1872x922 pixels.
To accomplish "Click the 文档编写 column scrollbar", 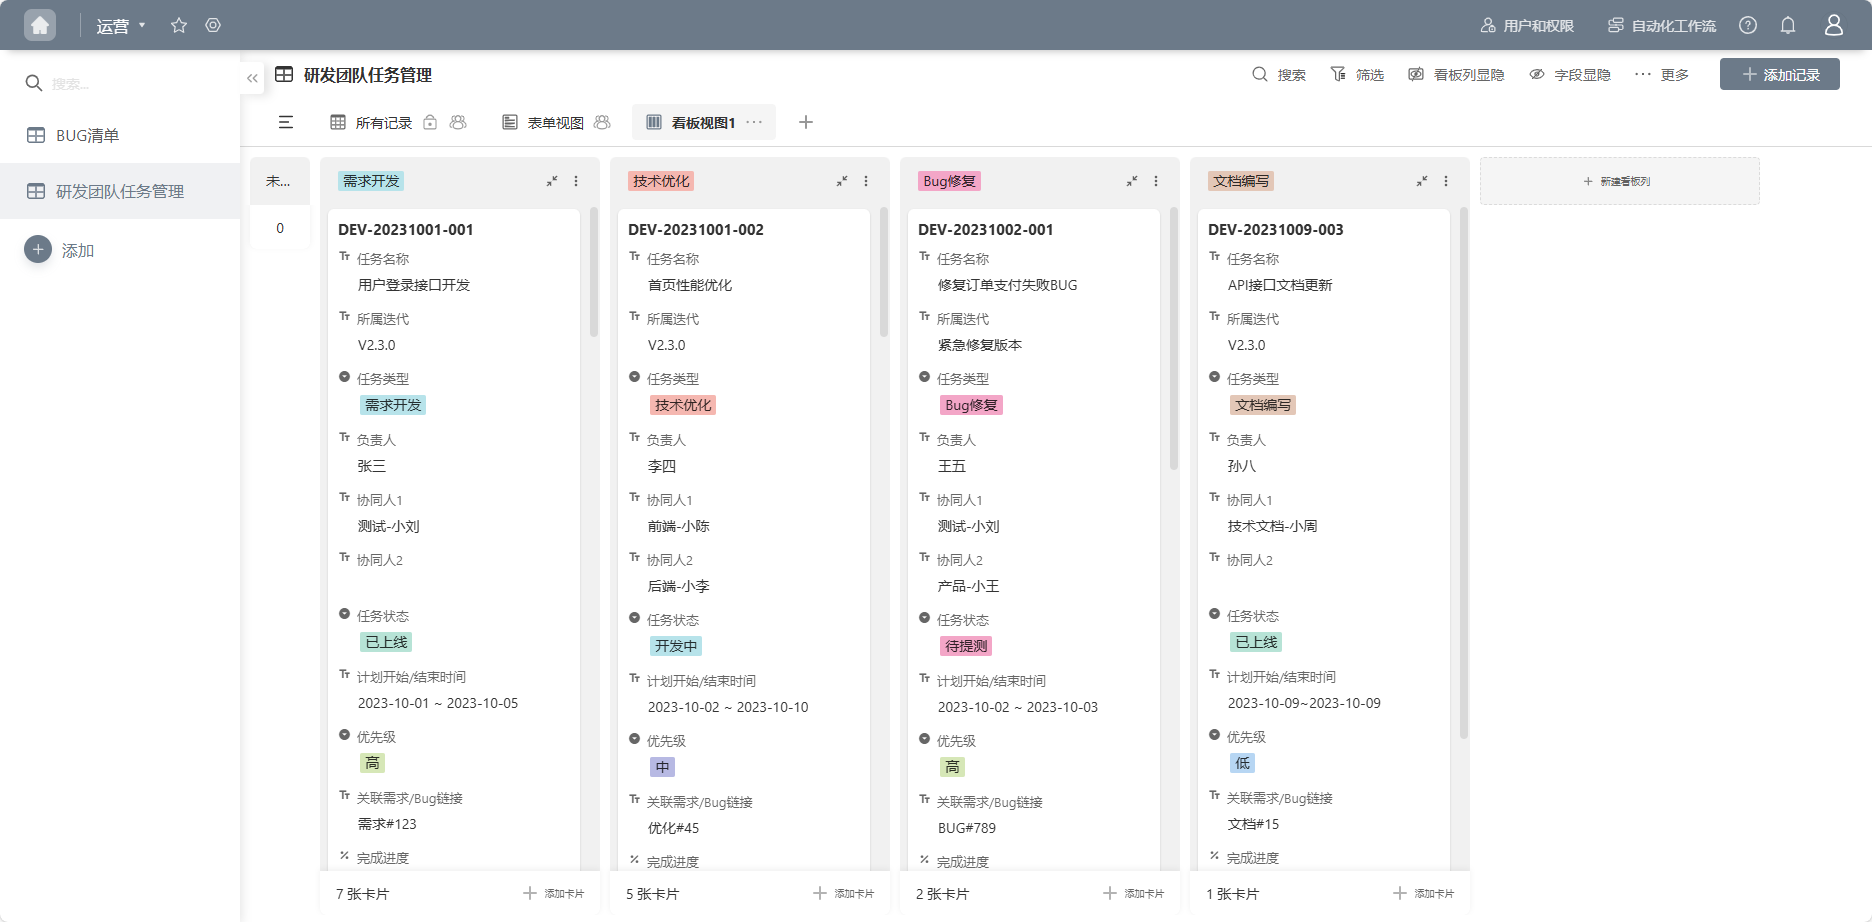I will click(x=1463, y=473).
